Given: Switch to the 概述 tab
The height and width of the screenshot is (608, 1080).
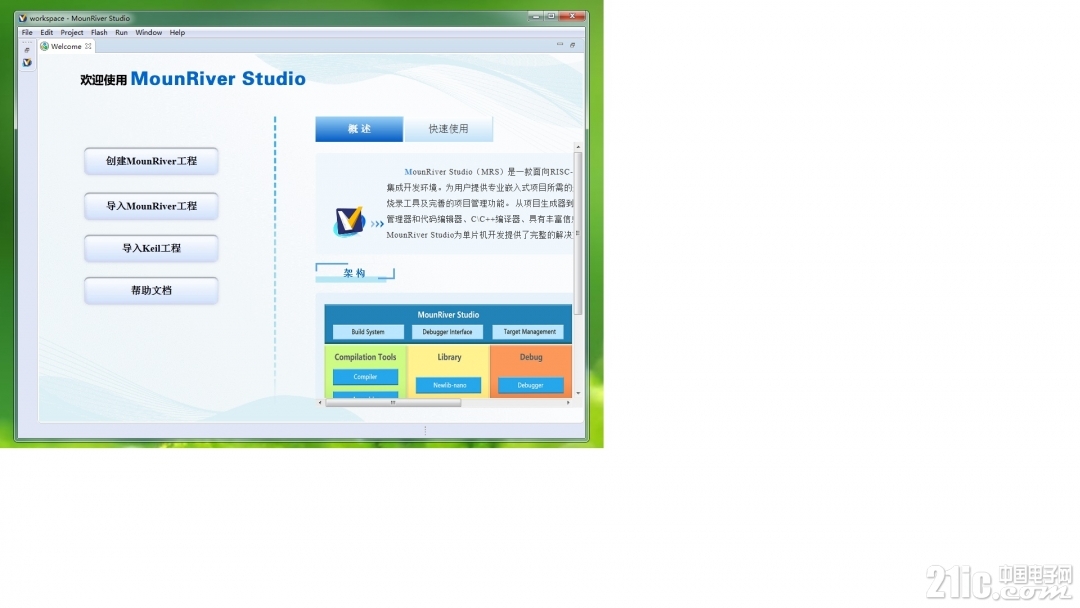Looking at the screenshot, I should 359,129.
